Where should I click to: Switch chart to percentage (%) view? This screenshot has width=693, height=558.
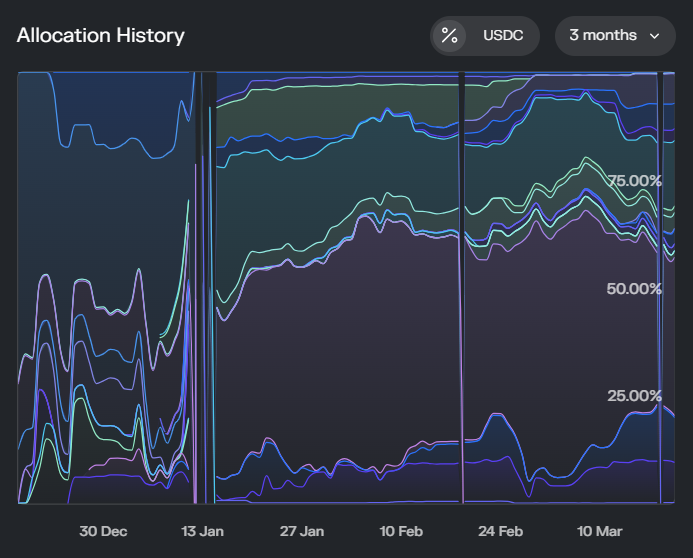point(450,36)
